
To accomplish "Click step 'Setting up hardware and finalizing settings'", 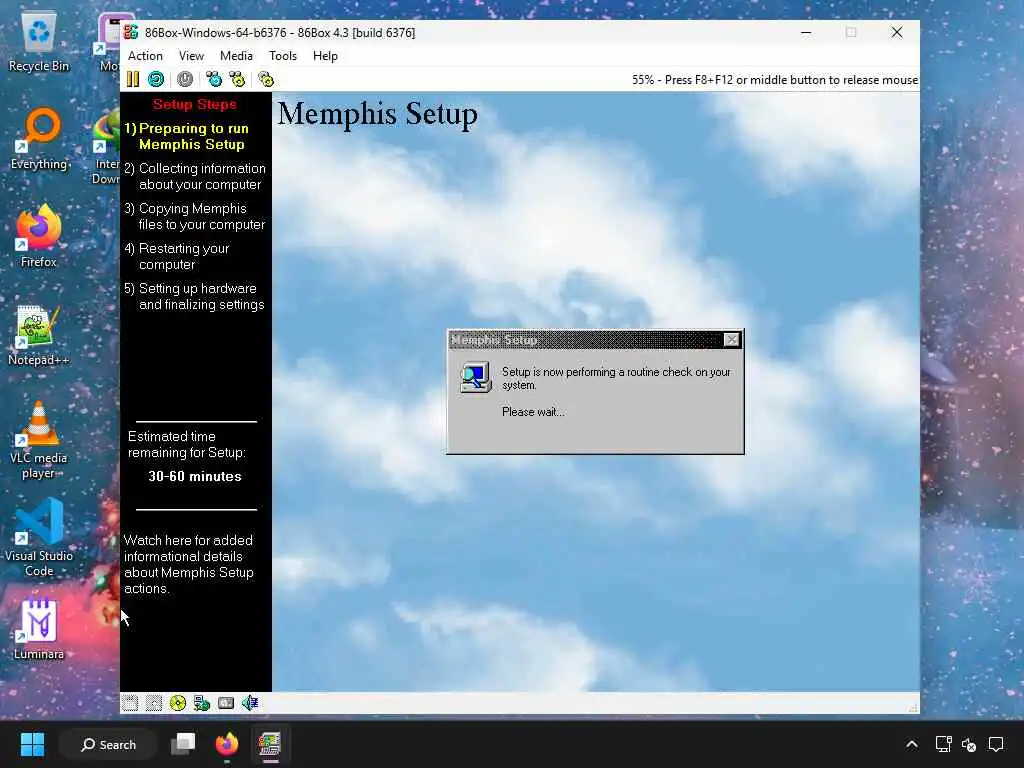I will point(195,296).
